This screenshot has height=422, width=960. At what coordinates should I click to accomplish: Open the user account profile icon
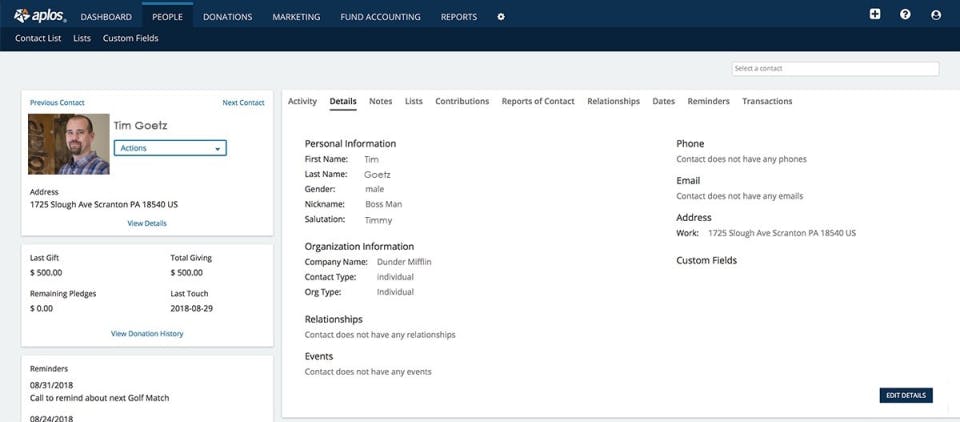936,15
